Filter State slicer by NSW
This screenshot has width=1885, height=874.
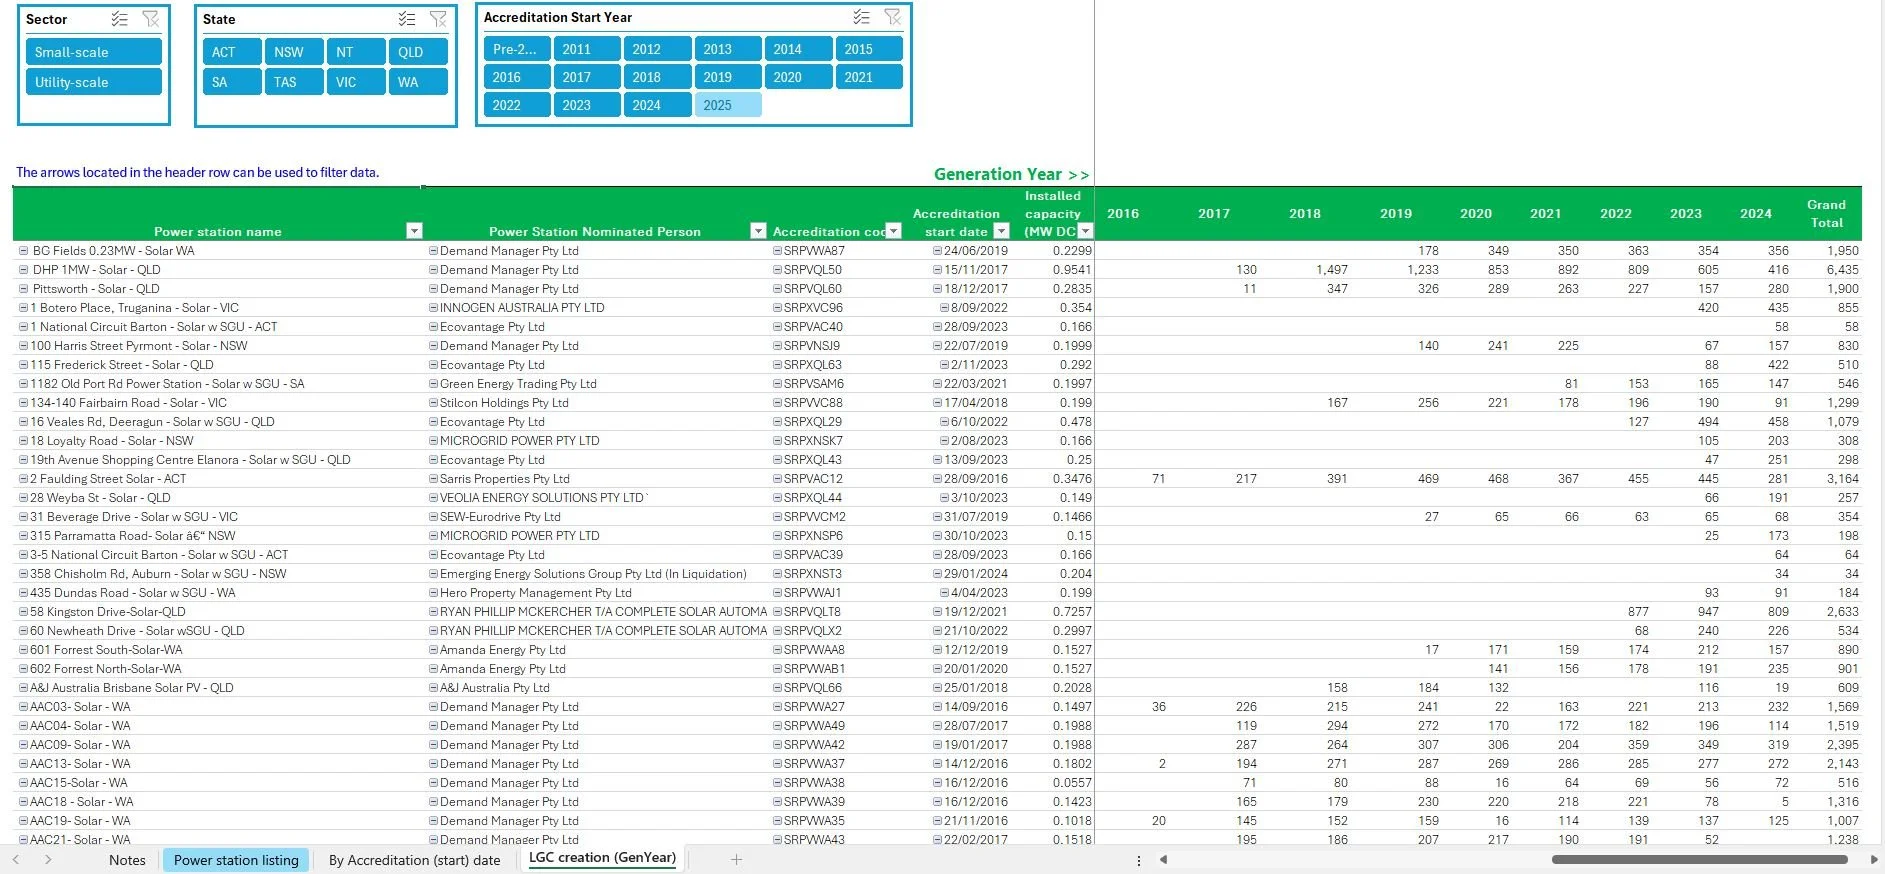click(x=294, y=52)
